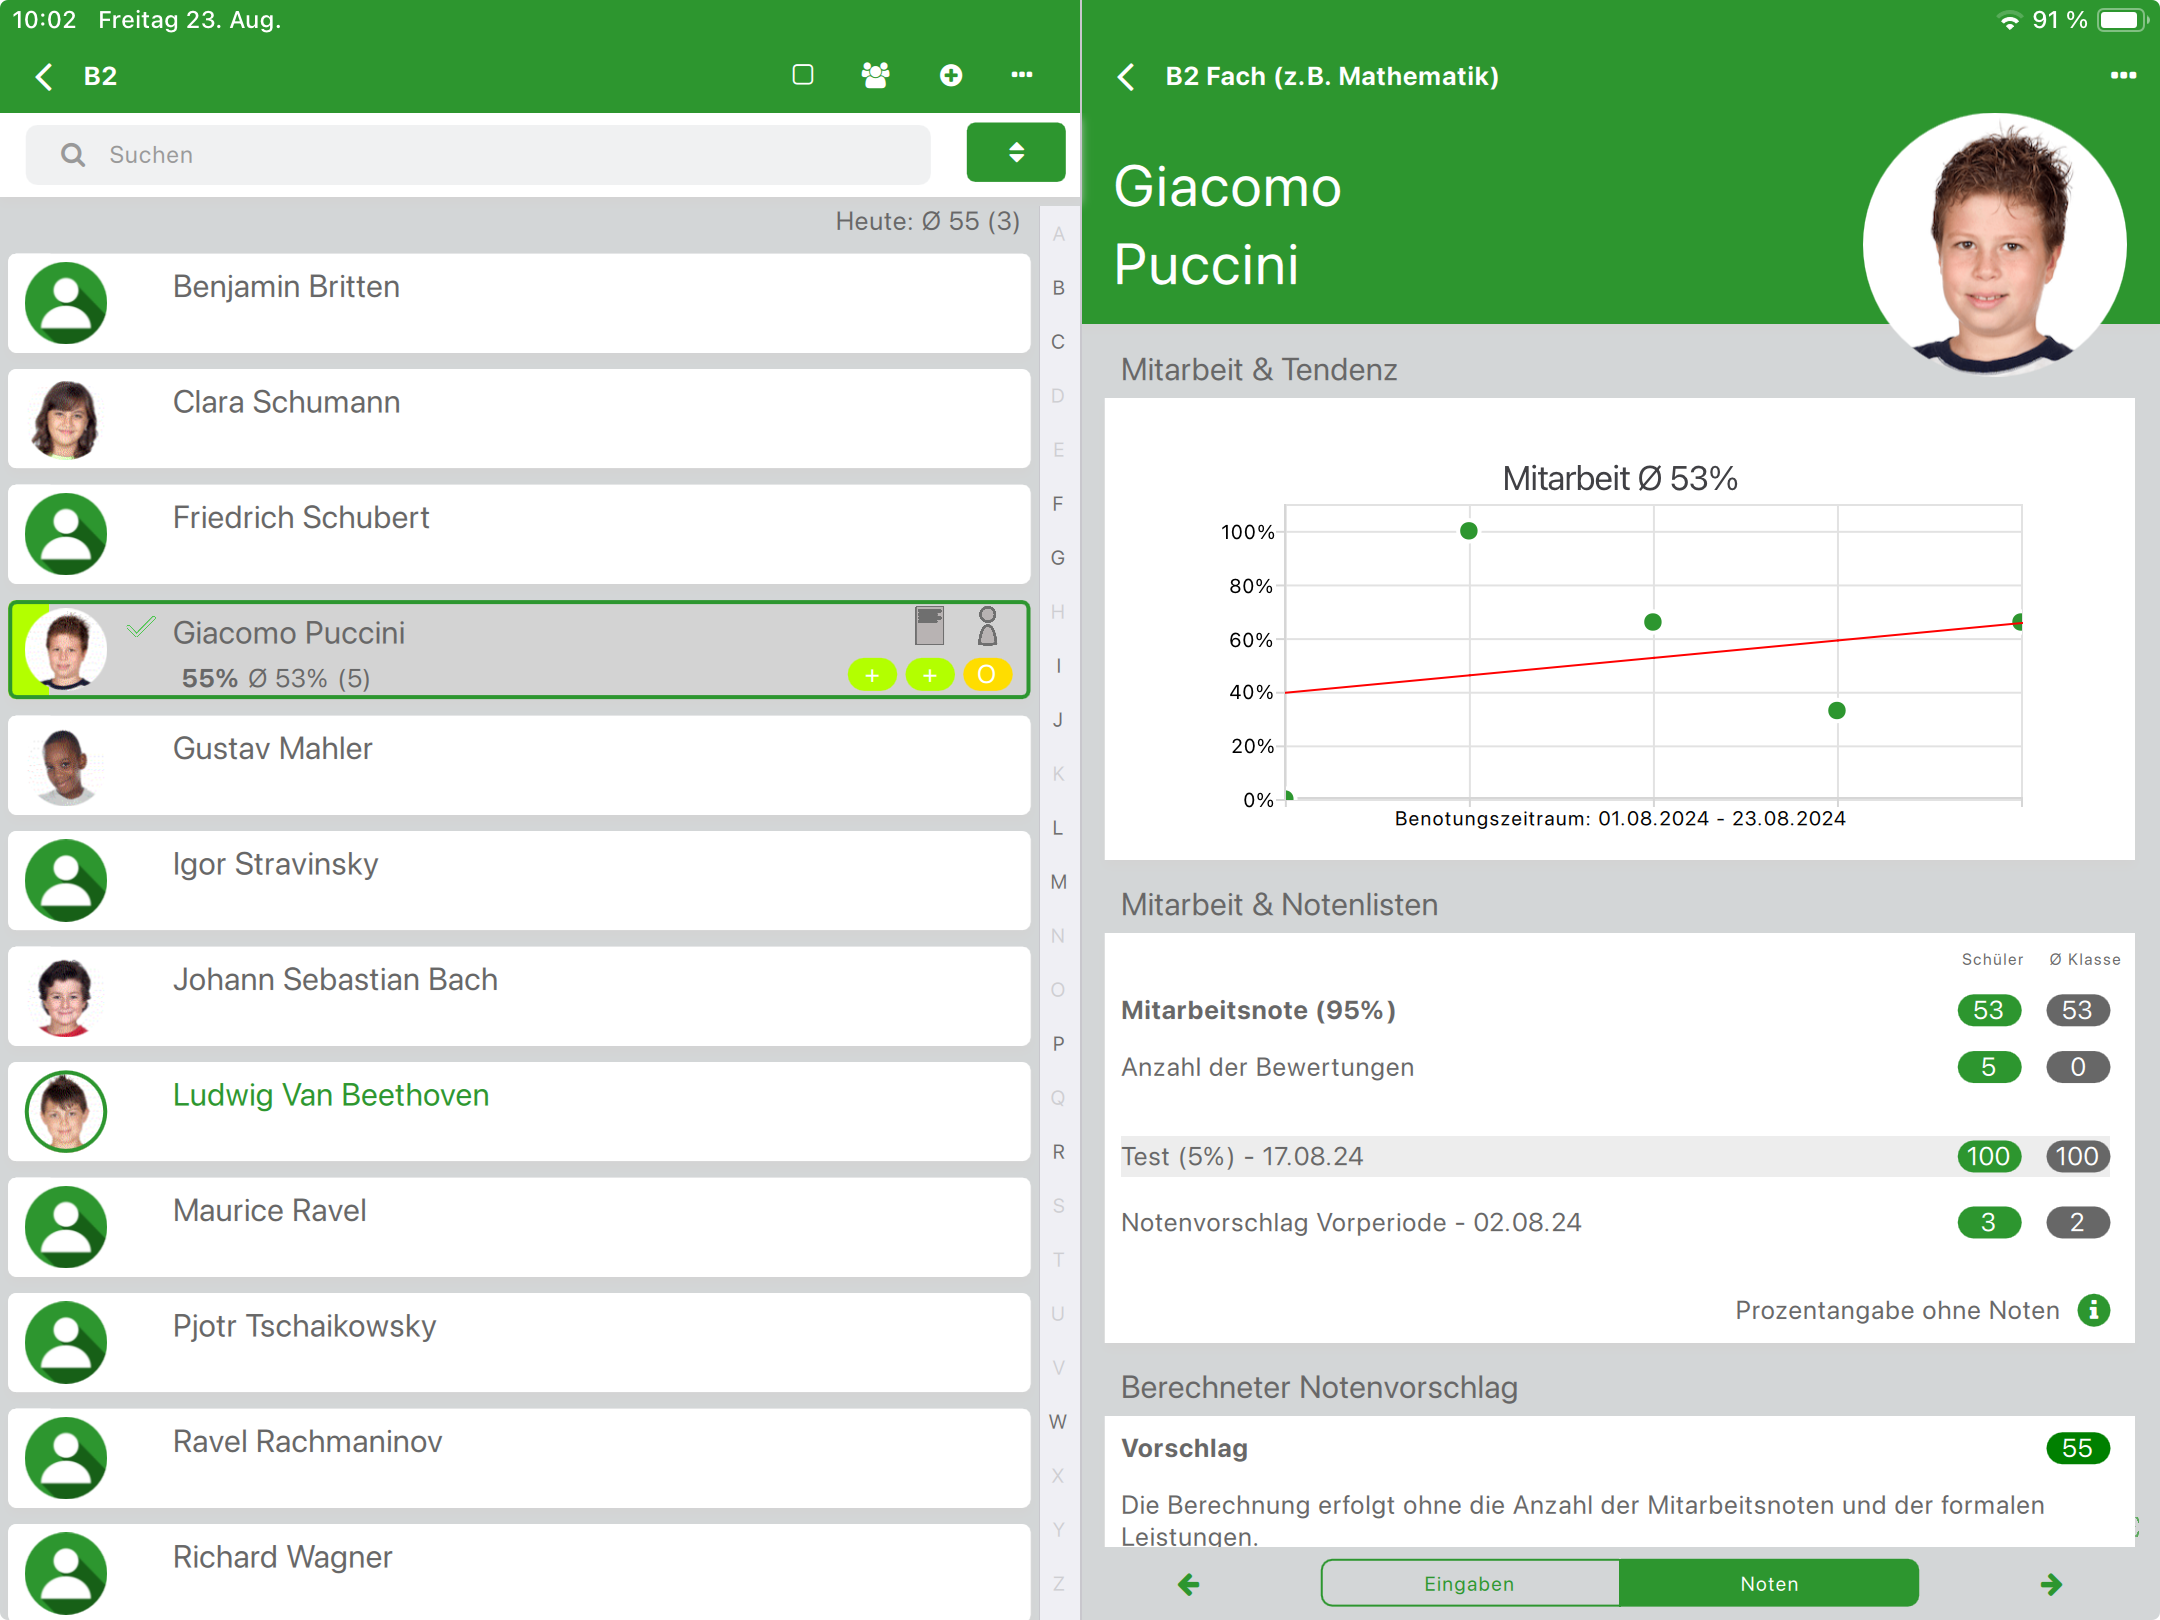Open the right panel three-dots menu

pos(2123,76)
